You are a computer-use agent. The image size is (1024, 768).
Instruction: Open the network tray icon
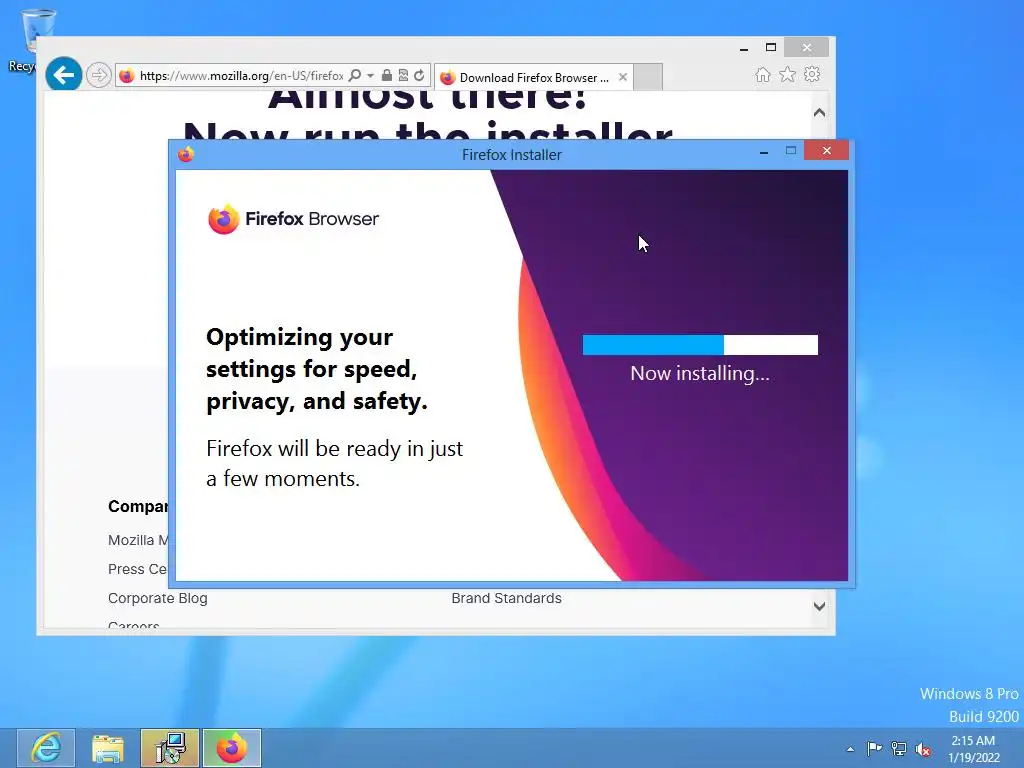click(x=899, y=748)
